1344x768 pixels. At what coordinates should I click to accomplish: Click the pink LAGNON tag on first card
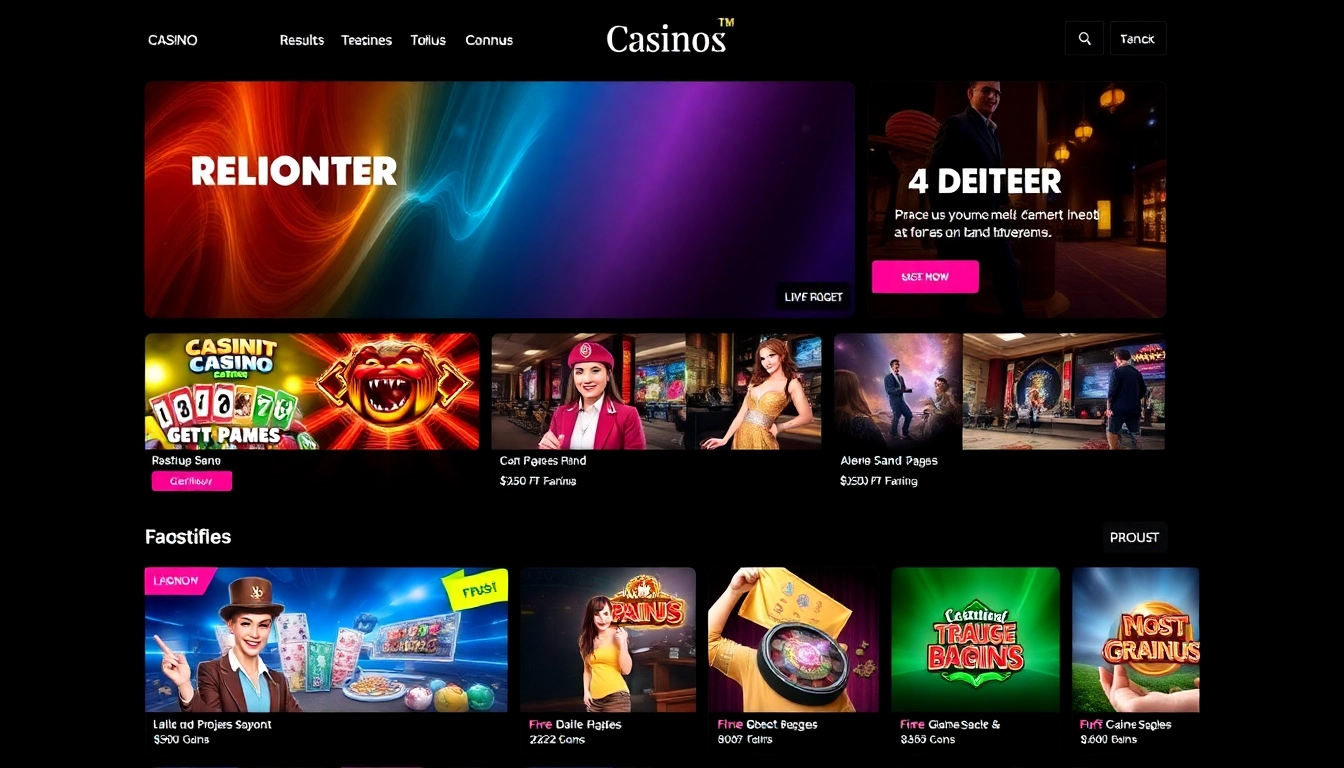tap(177, 581)
